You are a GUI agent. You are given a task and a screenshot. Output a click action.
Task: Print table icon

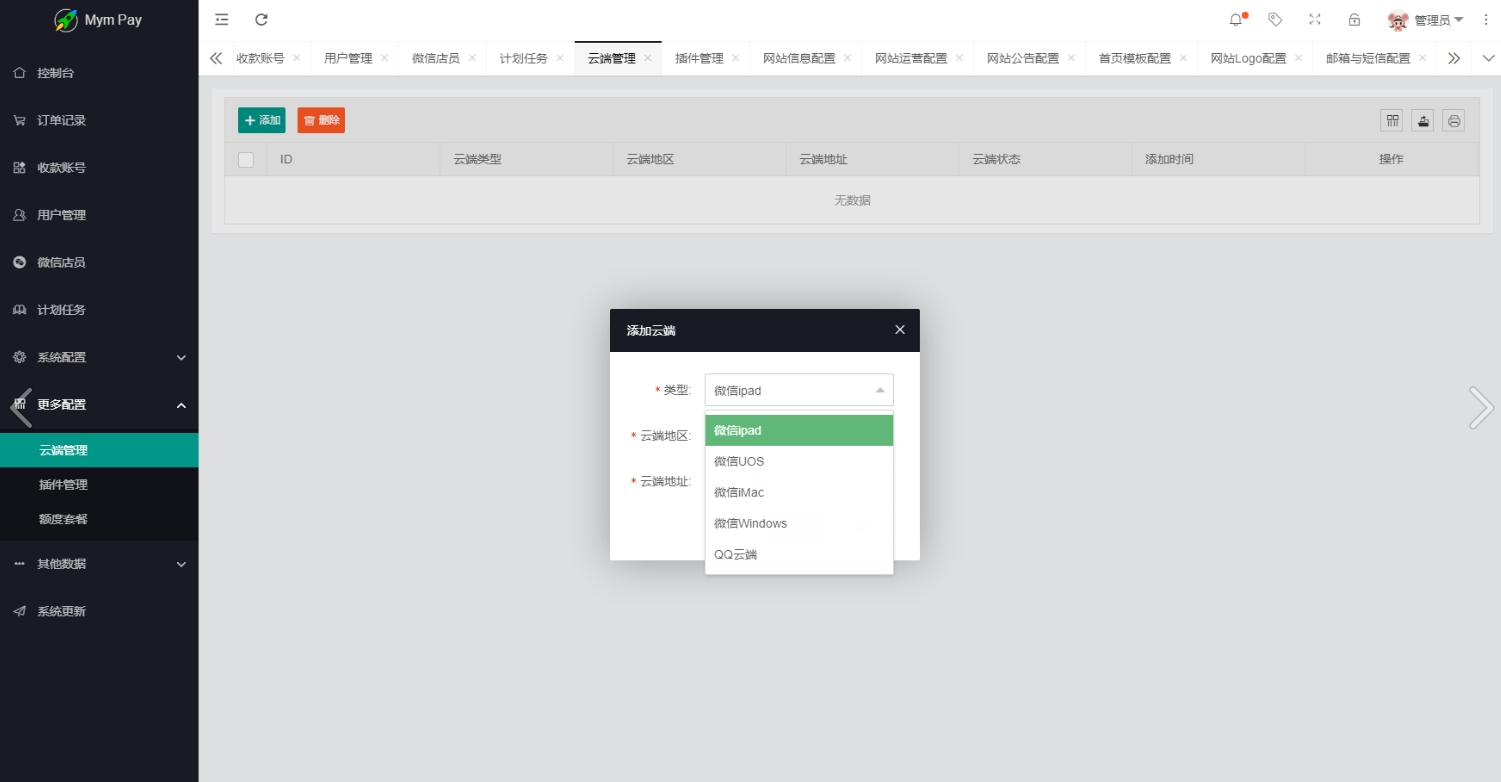point(1454,120)
